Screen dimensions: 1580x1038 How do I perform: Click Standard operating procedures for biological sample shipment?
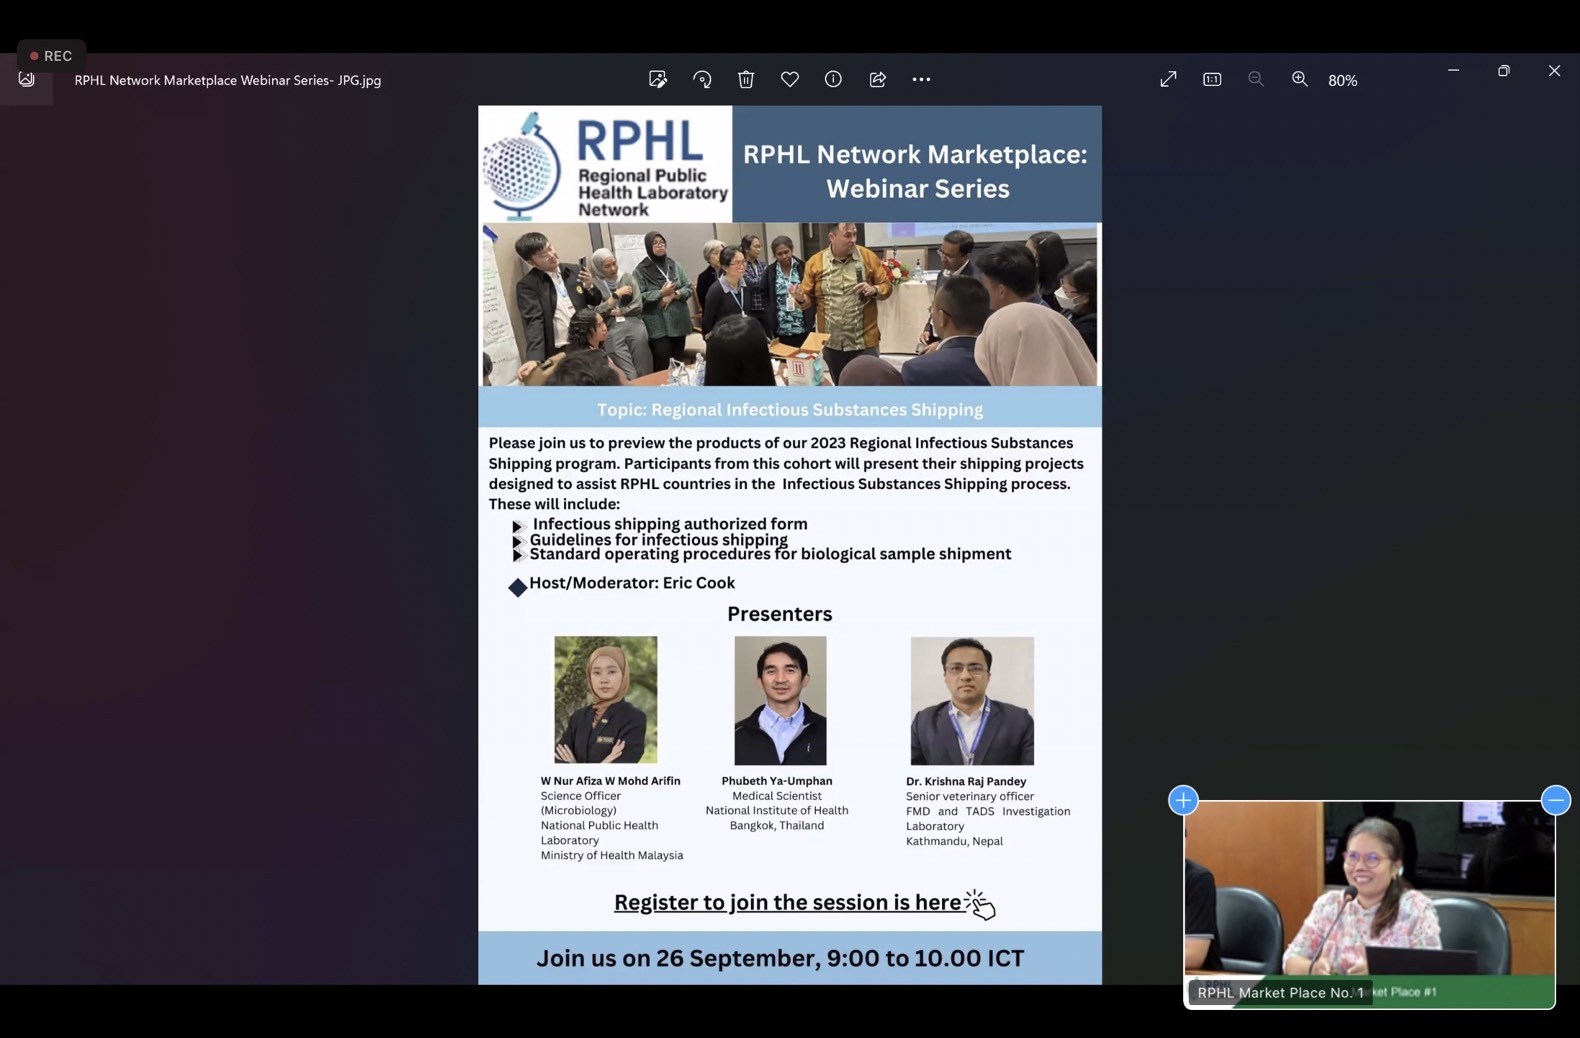click(x=770, y=554)
